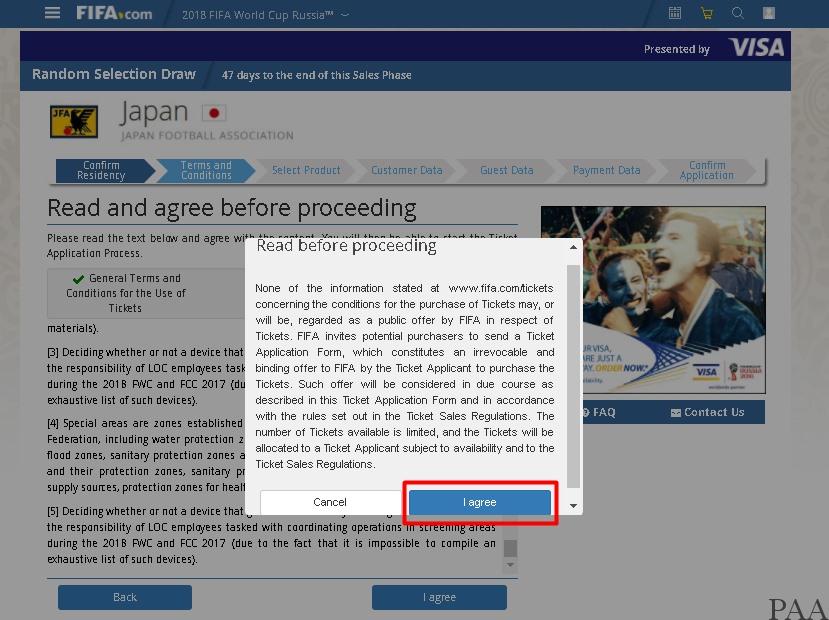This screenshot has height=620, width=829.
Task: Open the FAQ link
Action: (598, 412)
